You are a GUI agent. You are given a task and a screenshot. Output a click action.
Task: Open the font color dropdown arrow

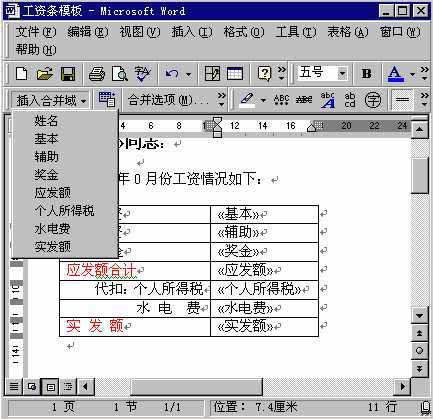coord(413,74)
